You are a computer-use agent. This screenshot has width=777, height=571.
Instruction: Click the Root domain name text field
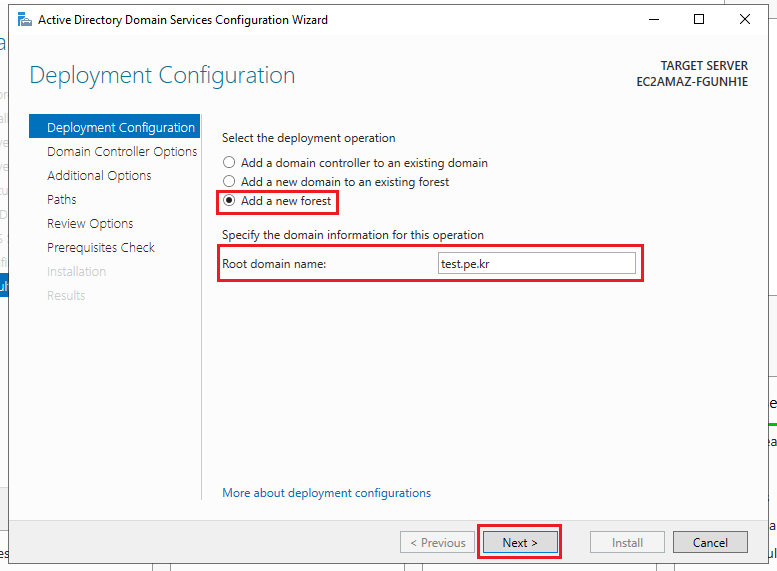[x=537, y=263]
